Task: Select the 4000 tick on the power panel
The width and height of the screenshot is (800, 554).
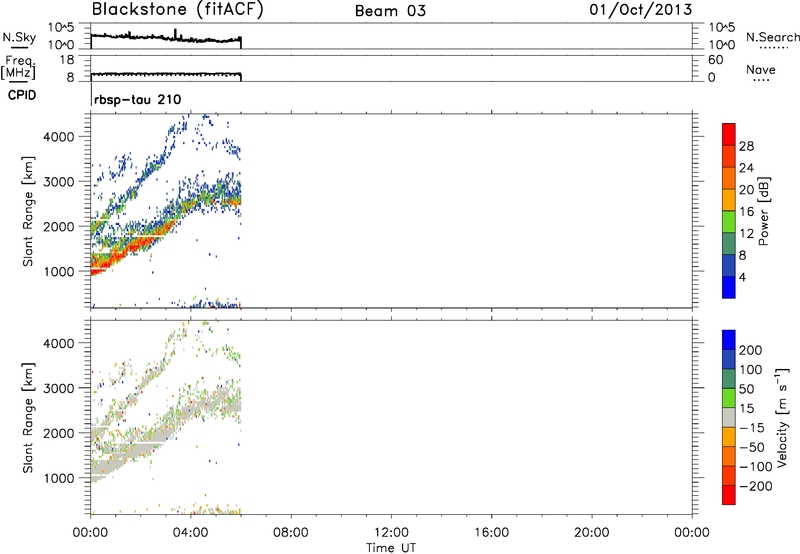Action: coord(59,137)
